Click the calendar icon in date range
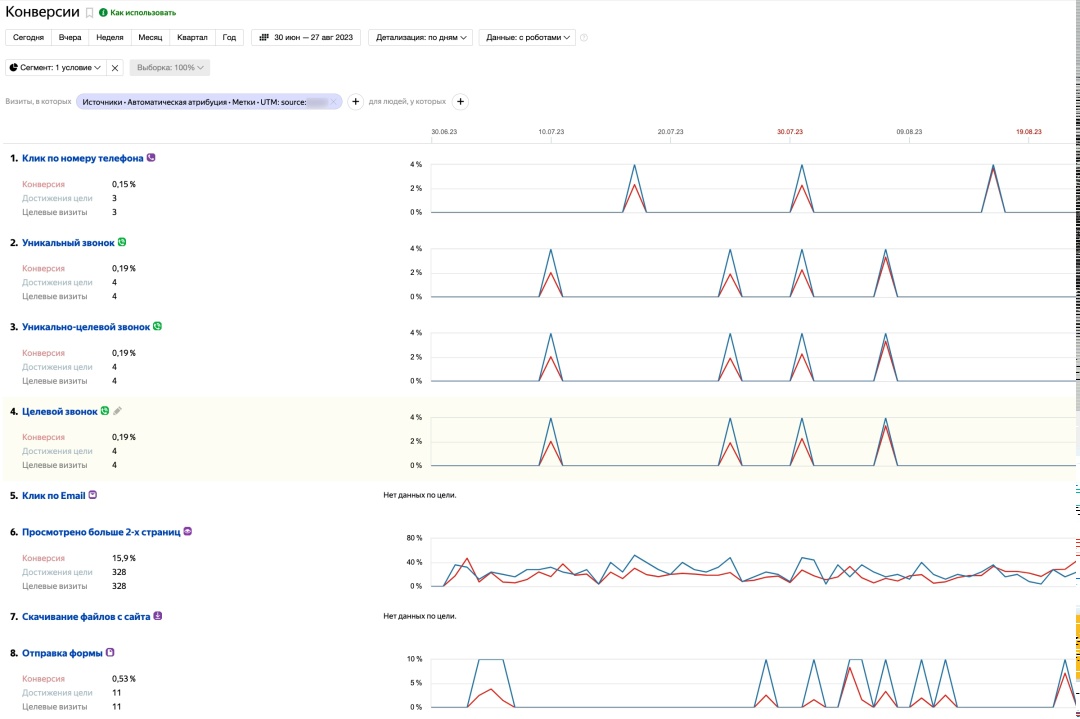The image size is (1080, 719). [x=264, y=38]
